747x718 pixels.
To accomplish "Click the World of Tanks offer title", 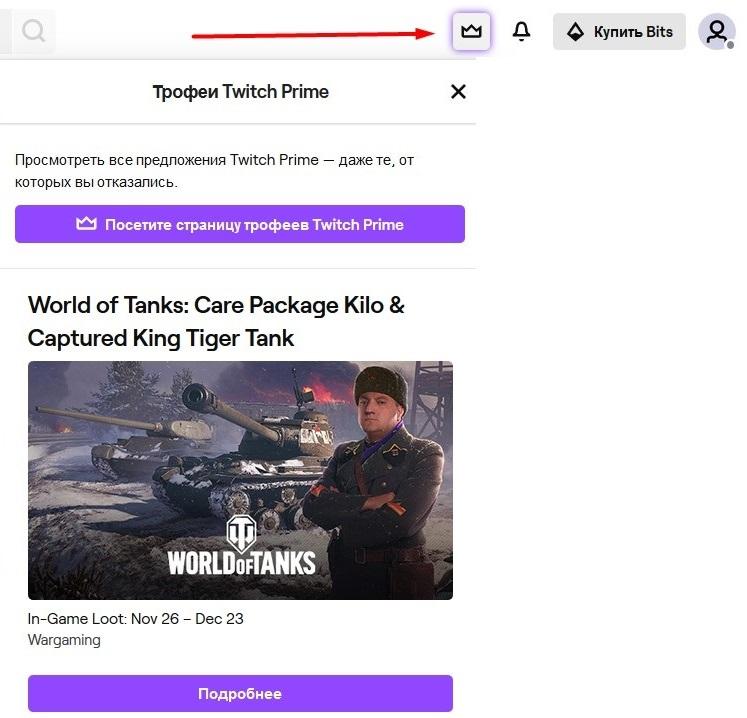I will [216, 322].
